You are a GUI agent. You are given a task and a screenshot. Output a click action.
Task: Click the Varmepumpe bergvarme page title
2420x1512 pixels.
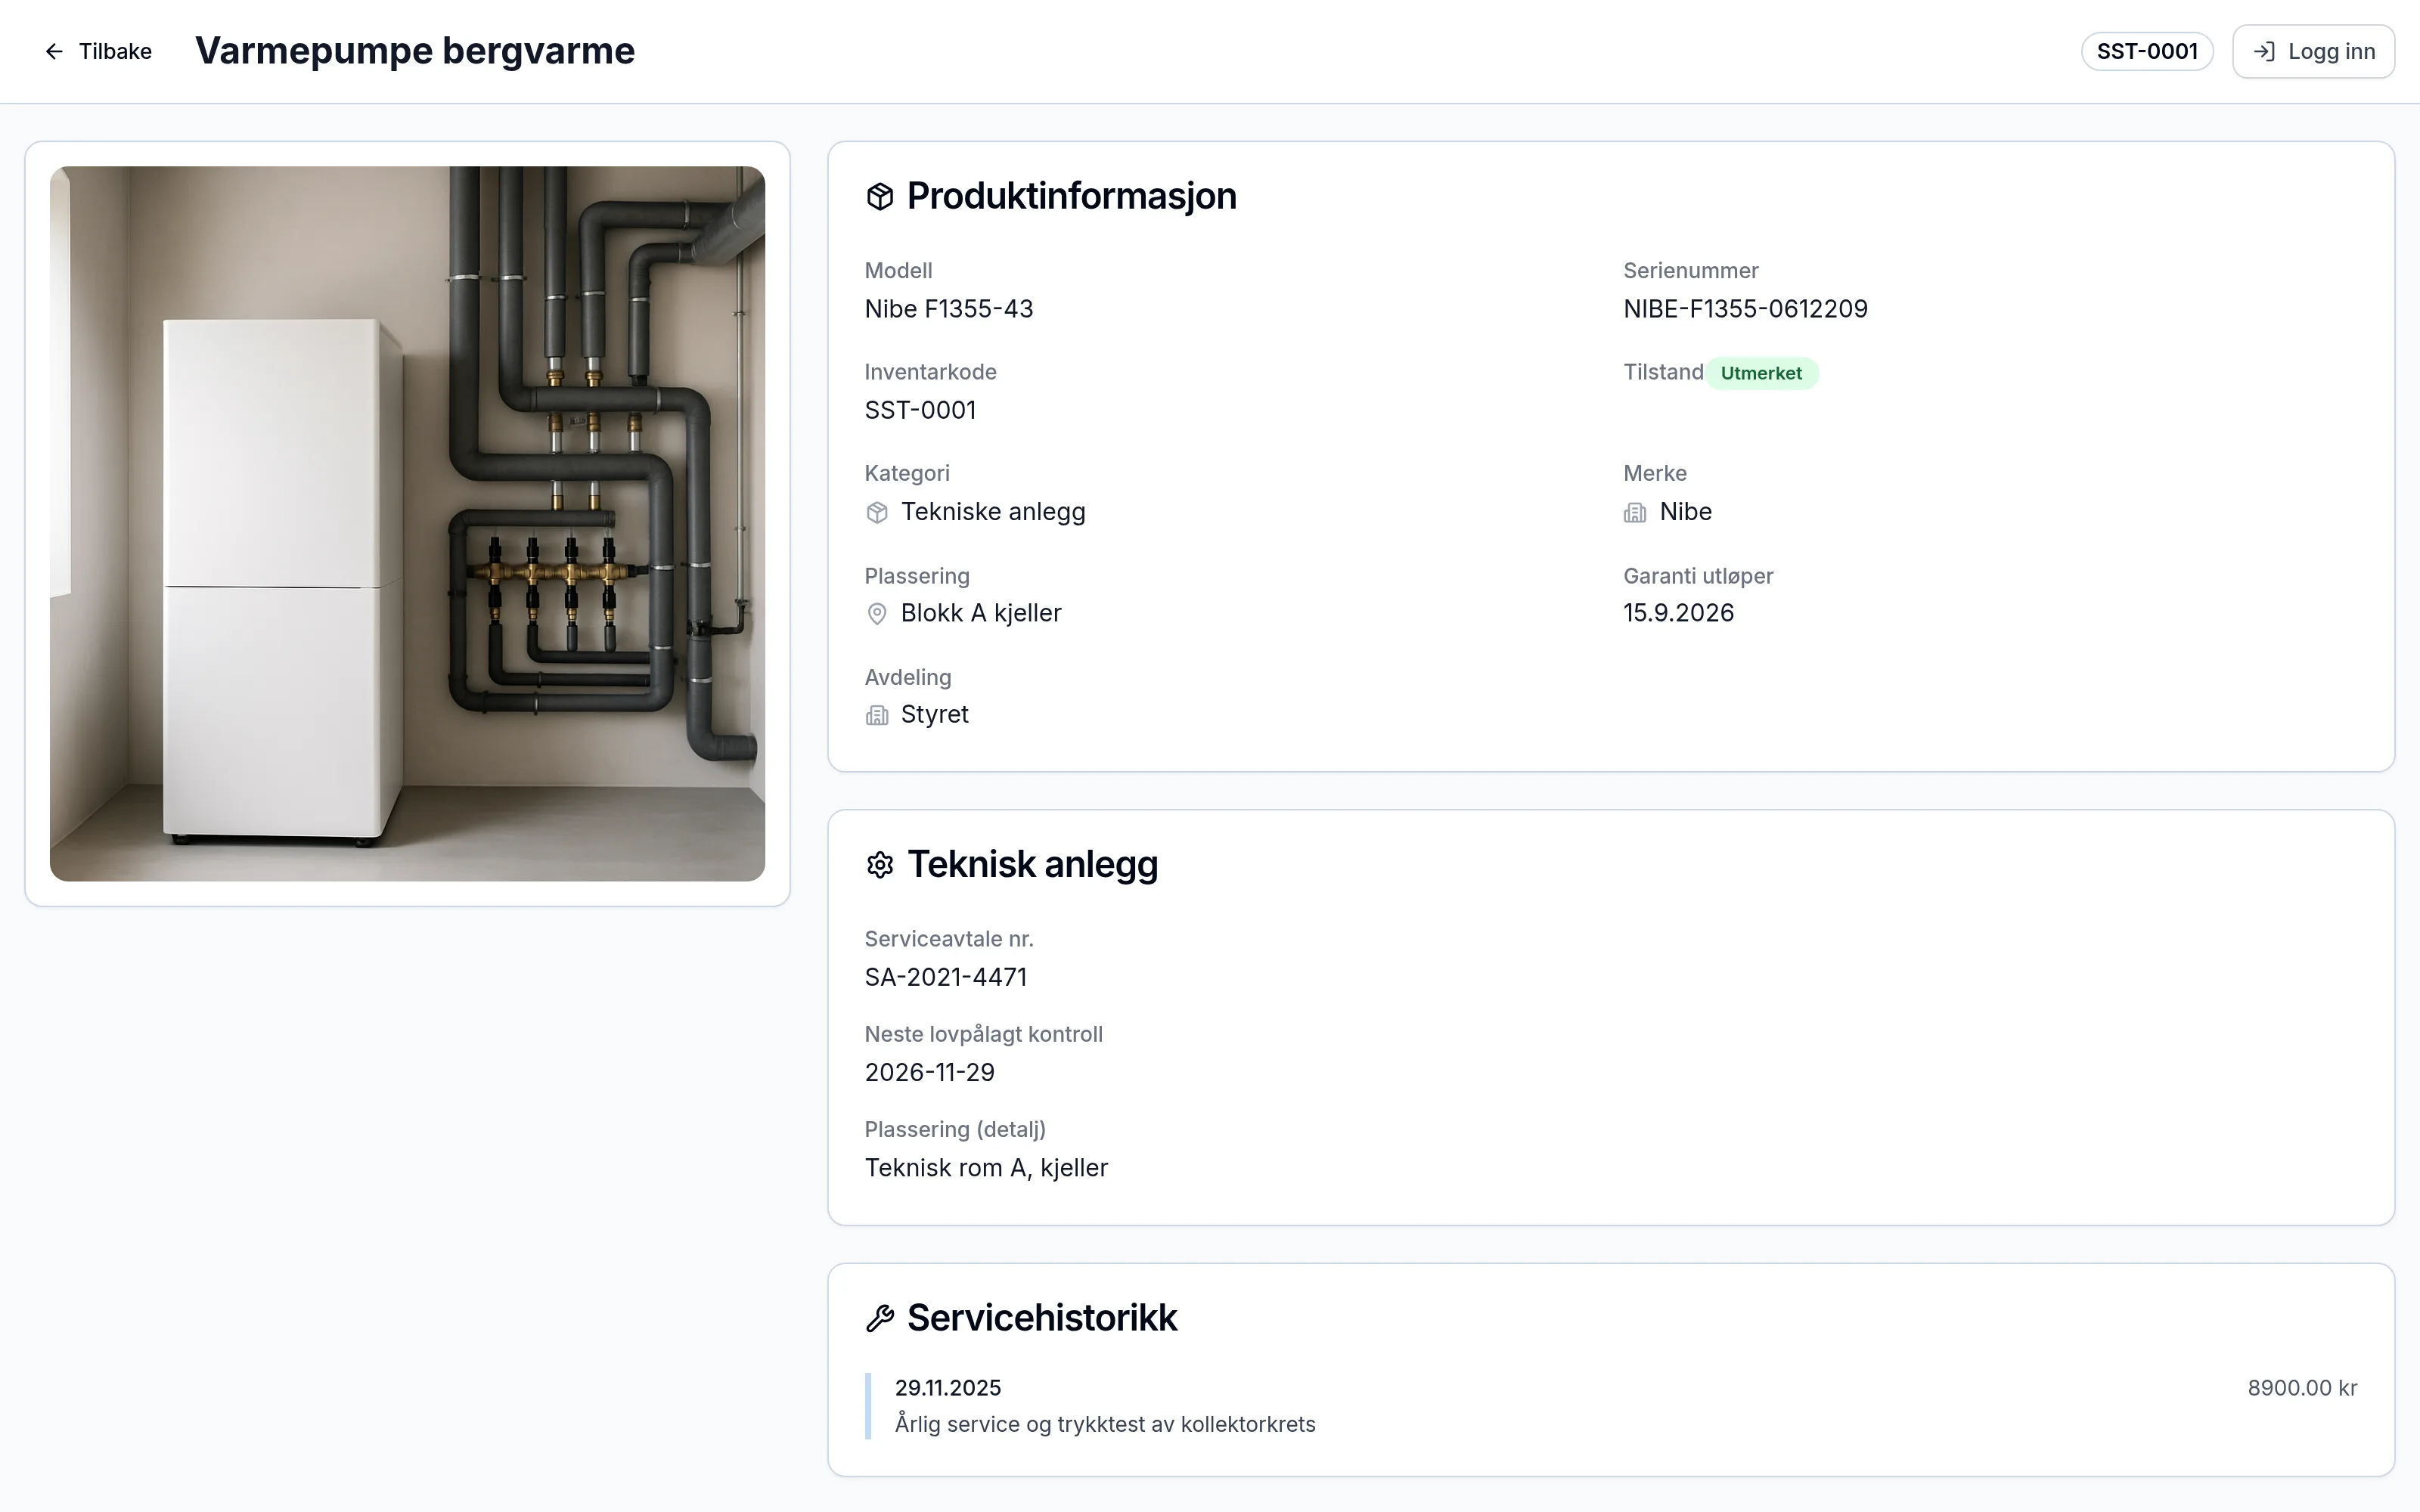(x=415, y=51)
